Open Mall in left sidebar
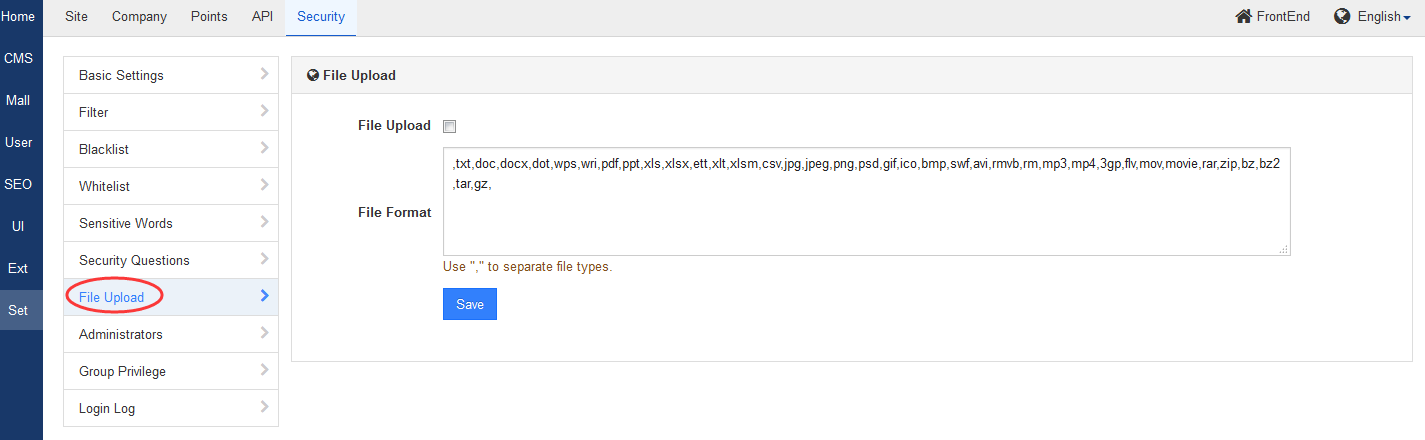 (x=18, y=101)
